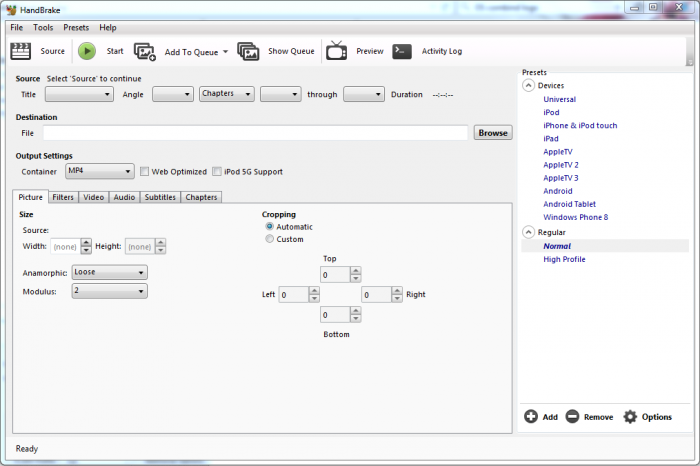Click the Height value field

pyautogui.click(x=140, y=246)
